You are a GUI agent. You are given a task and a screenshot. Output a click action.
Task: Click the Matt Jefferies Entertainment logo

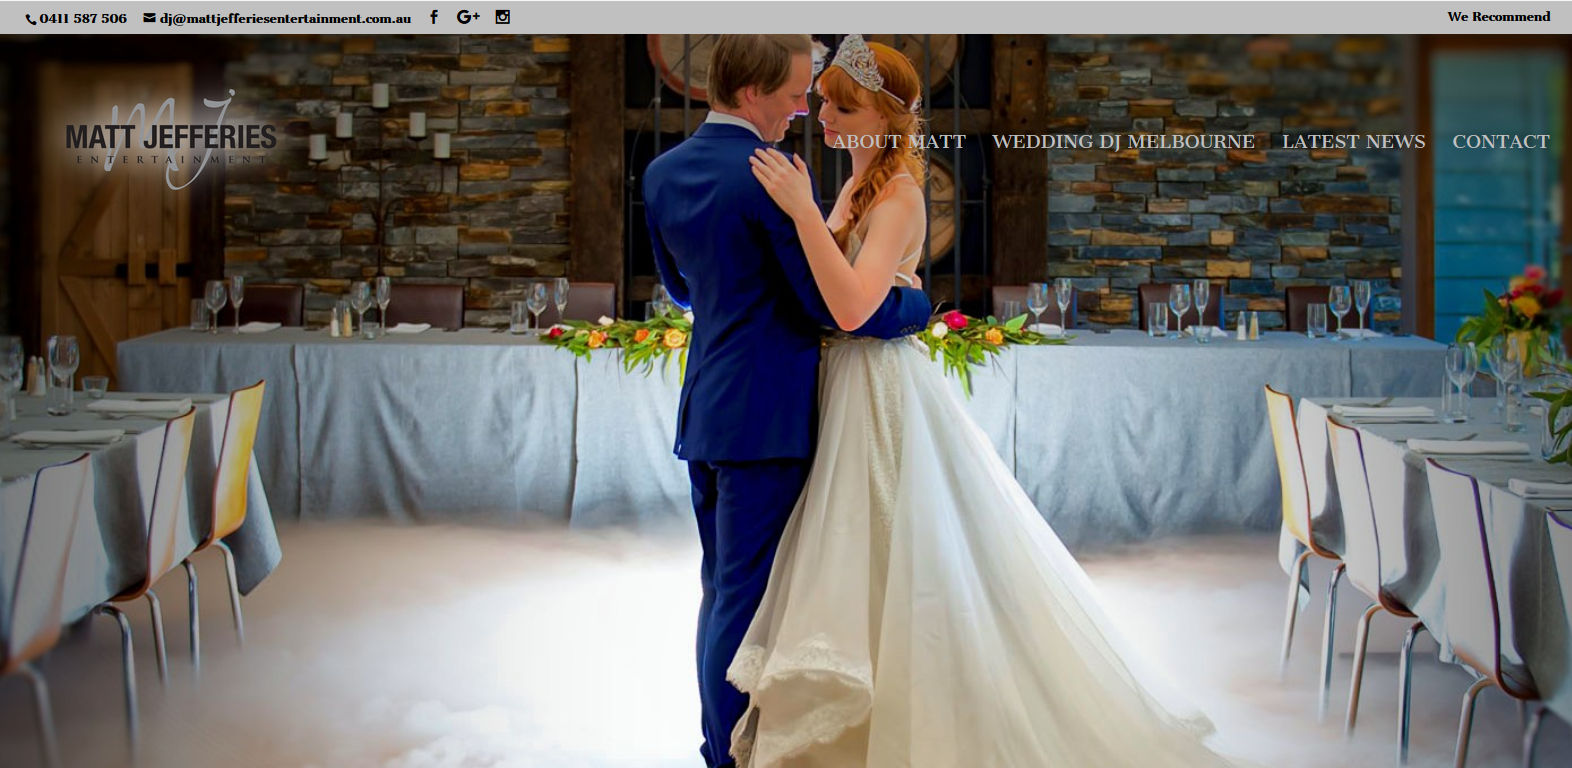171,140
